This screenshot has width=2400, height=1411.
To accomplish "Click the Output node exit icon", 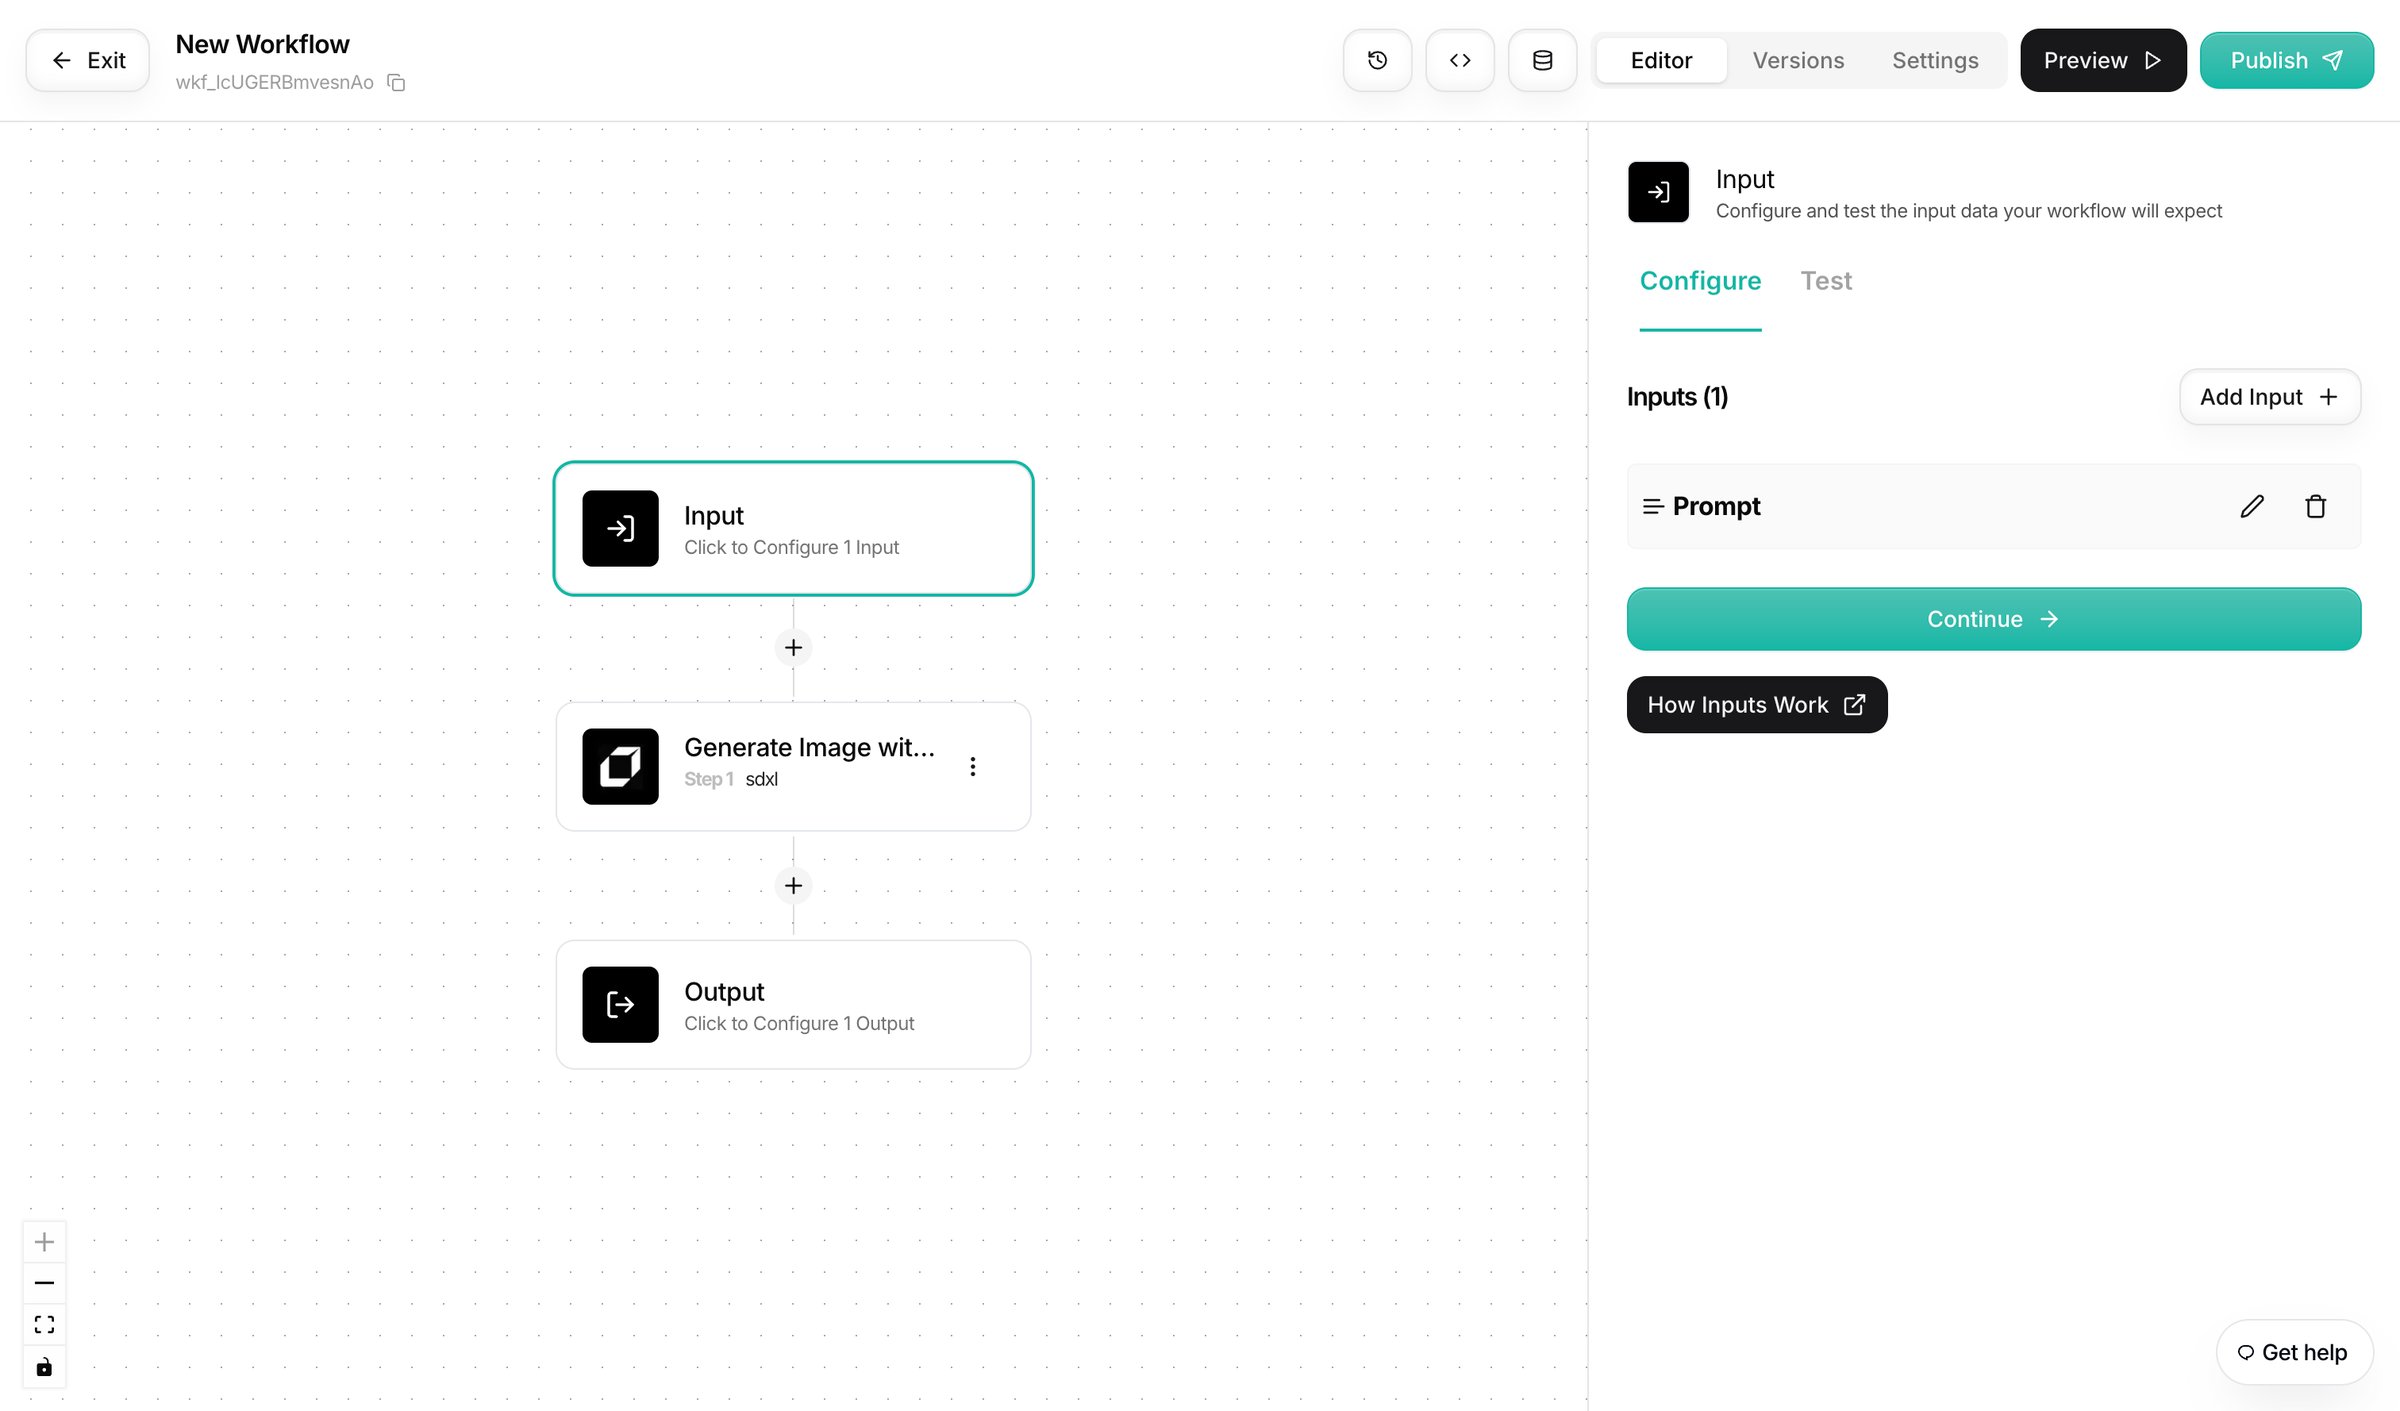I will (620, 1004).
